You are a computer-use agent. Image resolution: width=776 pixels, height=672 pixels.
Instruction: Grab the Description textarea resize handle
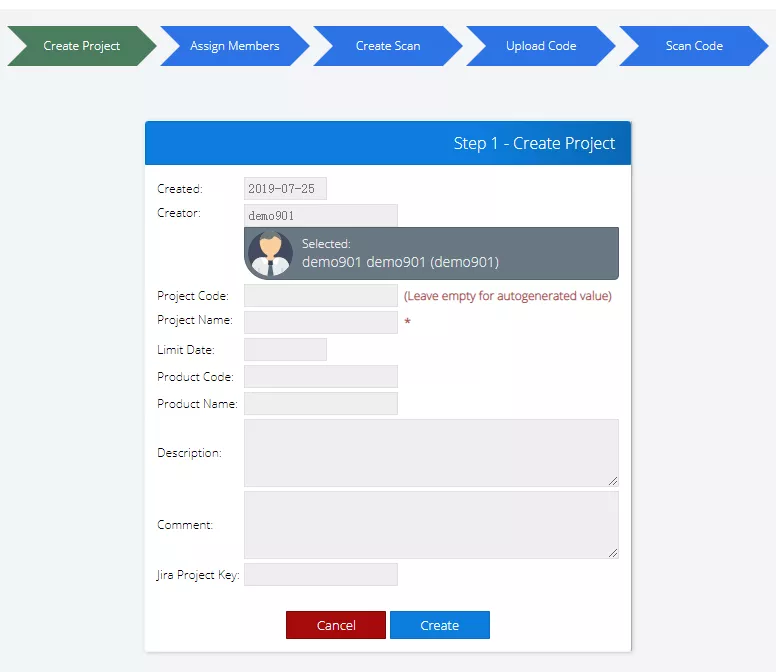[x=613, y=481]
